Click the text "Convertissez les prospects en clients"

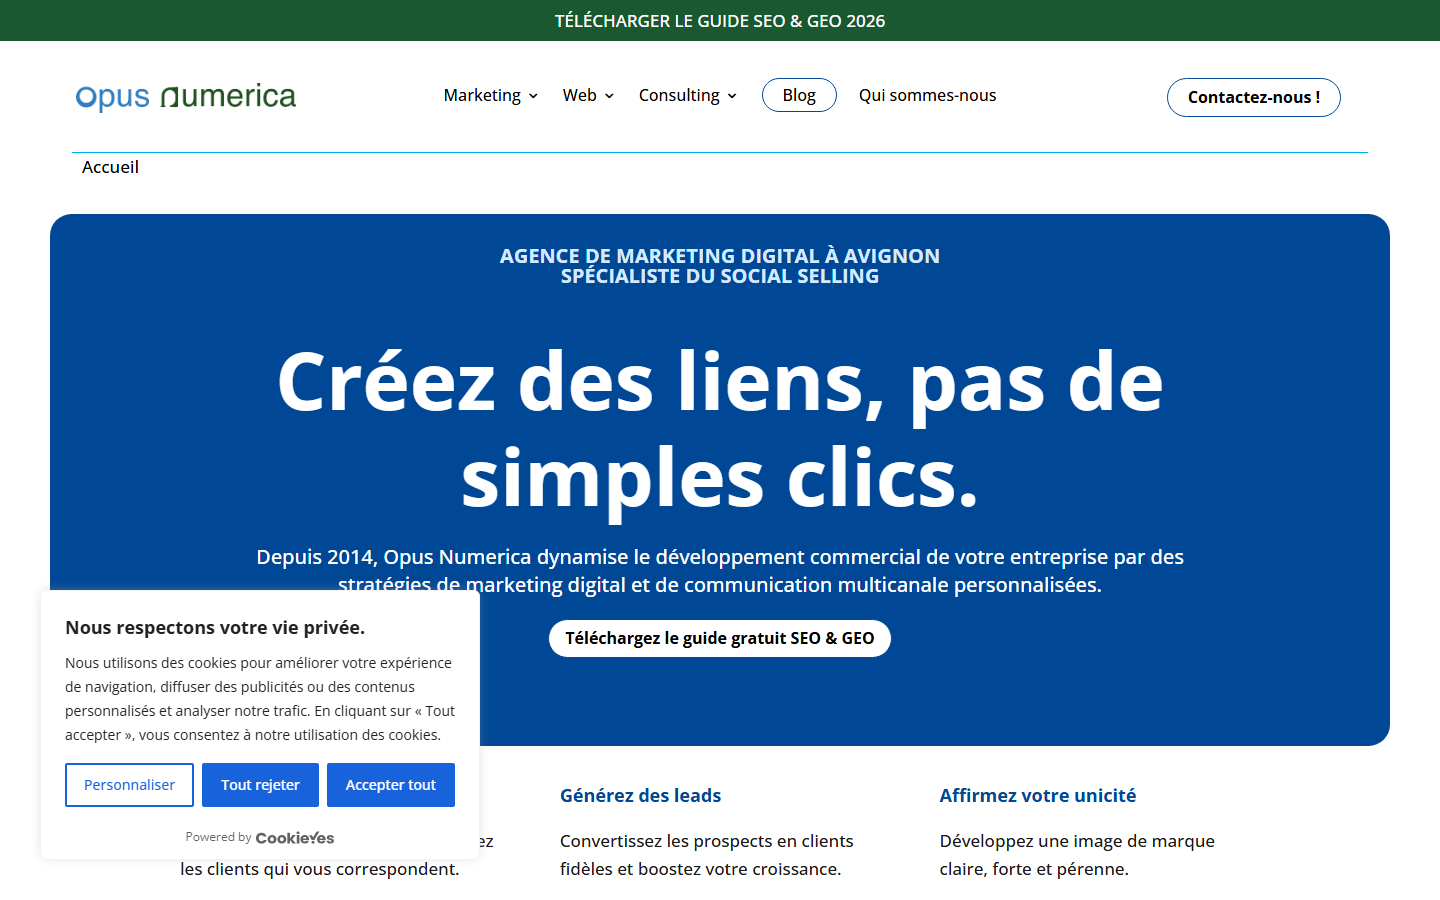pyautogui.click(x=707, y=841)
